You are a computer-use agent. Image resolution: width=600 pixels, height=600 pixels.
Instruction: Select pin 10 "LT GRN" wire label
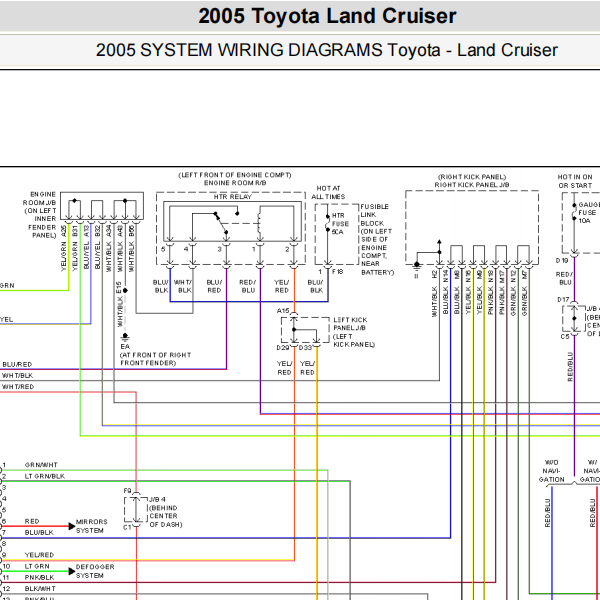pyautogui.click(x=37, y=566)
